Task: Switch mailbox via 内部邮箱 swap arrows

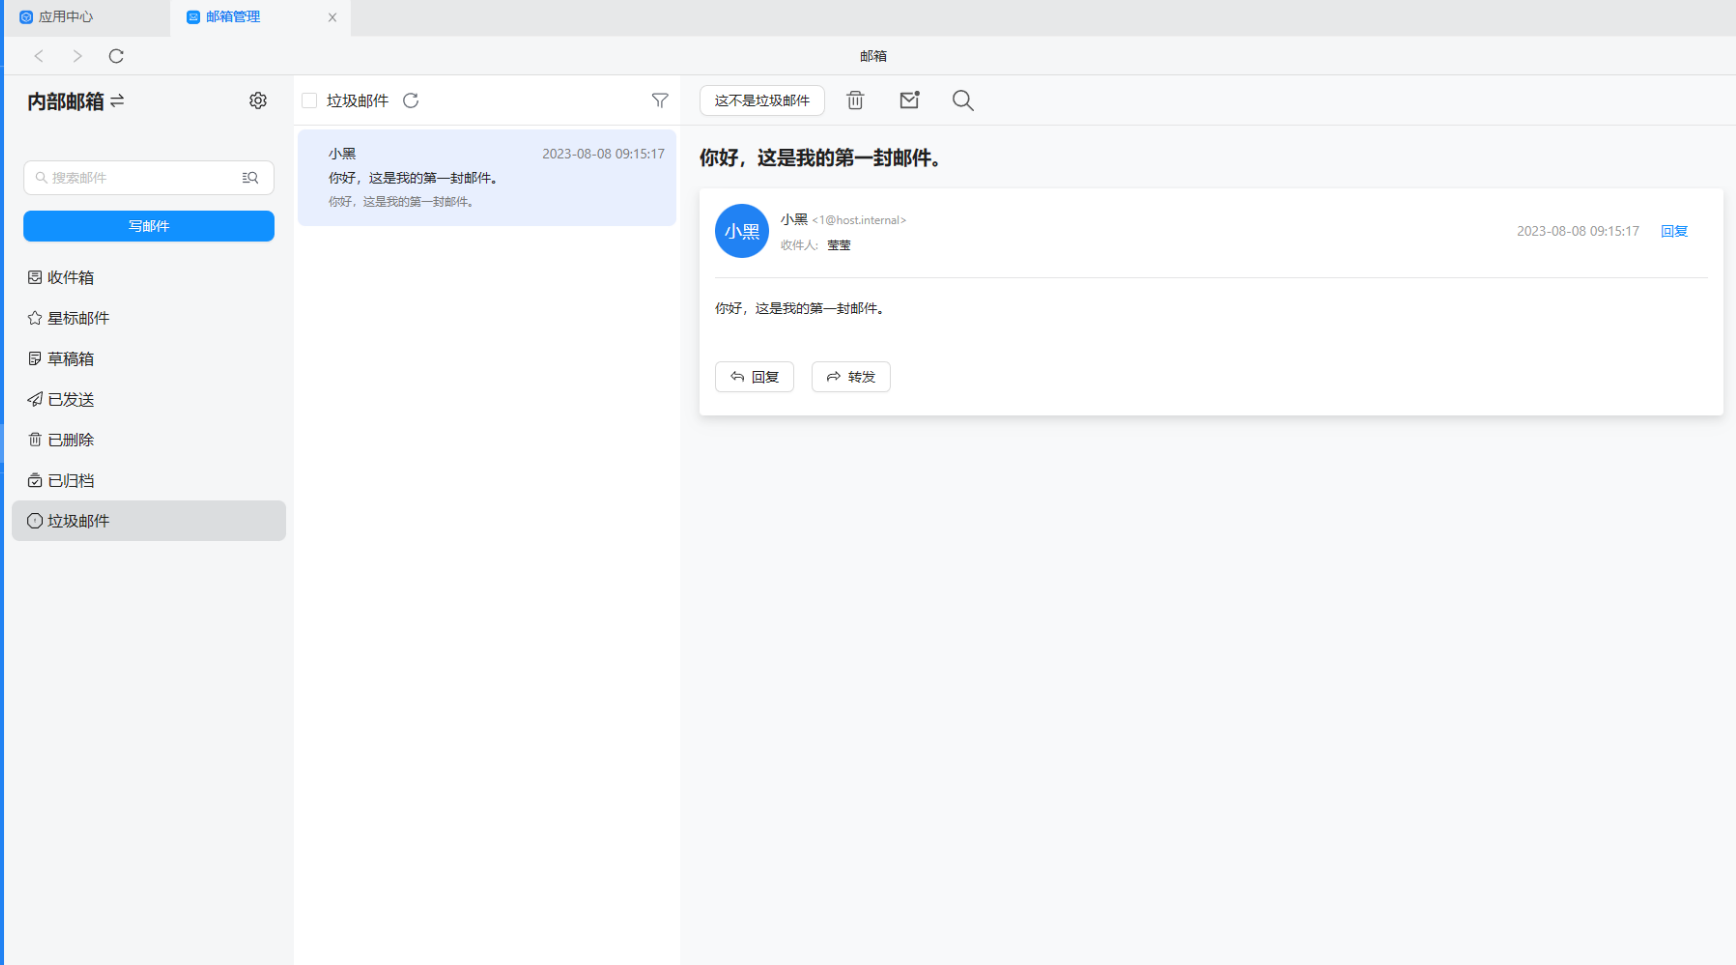Action: point(118,101)
